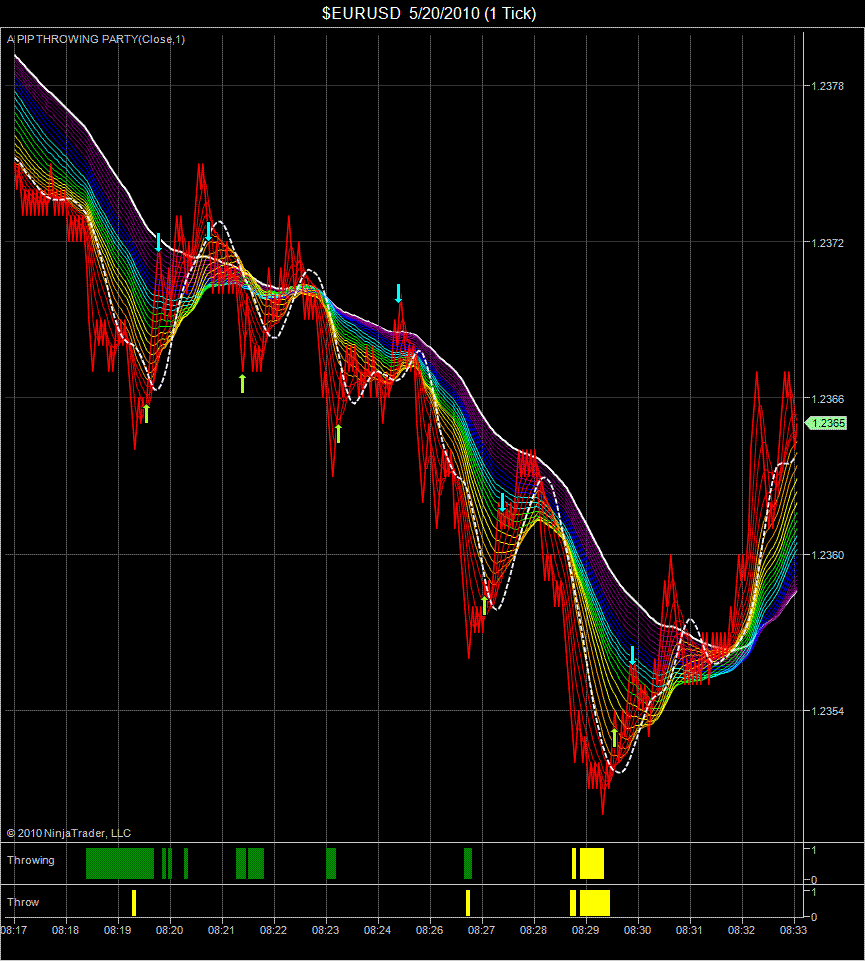Click the 08:30 time axis label
The height and width of the screenshot is (961, 865).
pyautogui.click(x=638, y=930)
